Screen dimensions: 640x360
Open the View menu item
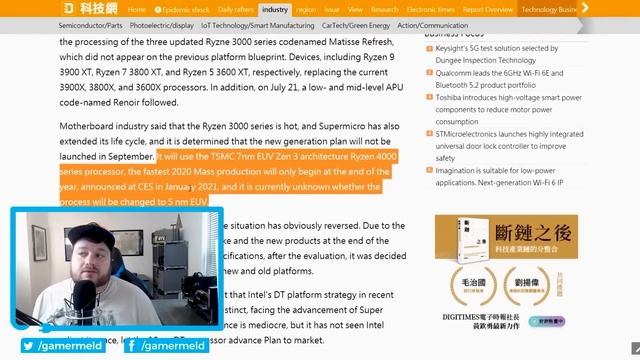point(355,9)
